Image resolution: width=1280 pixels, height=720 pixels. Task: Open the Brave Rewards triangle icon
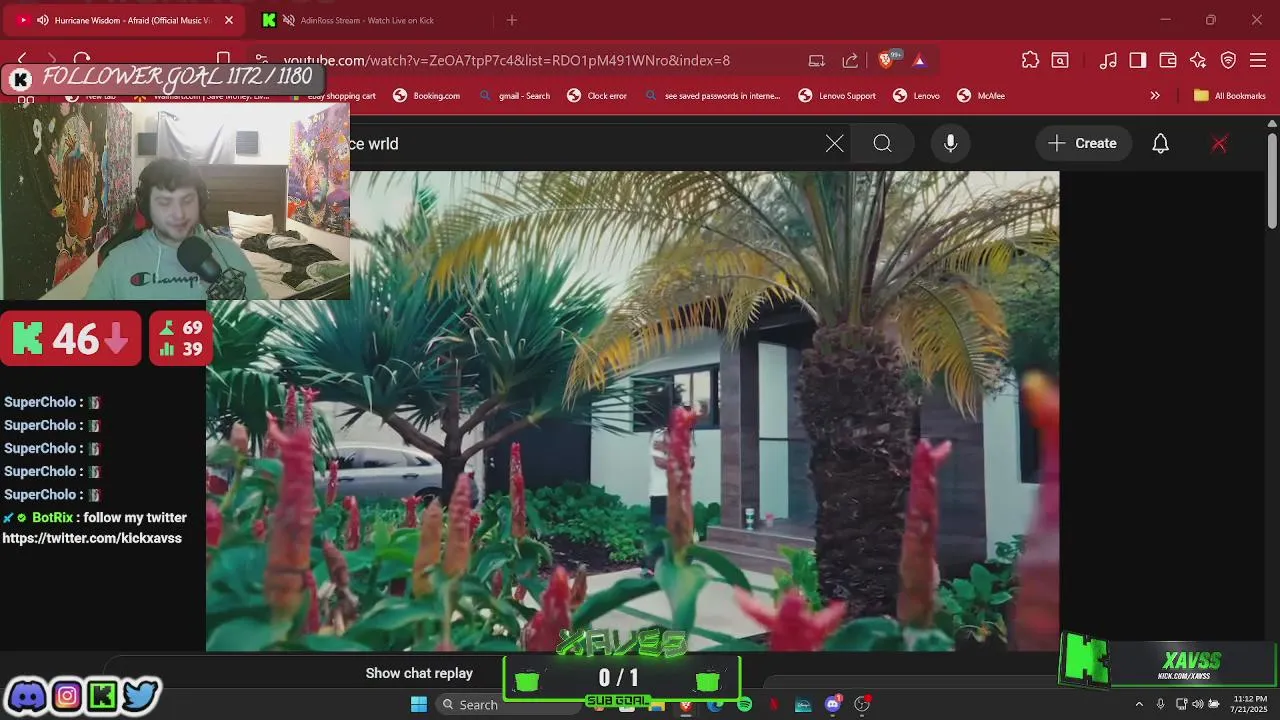pyautogui.click(x=919, y=60)
